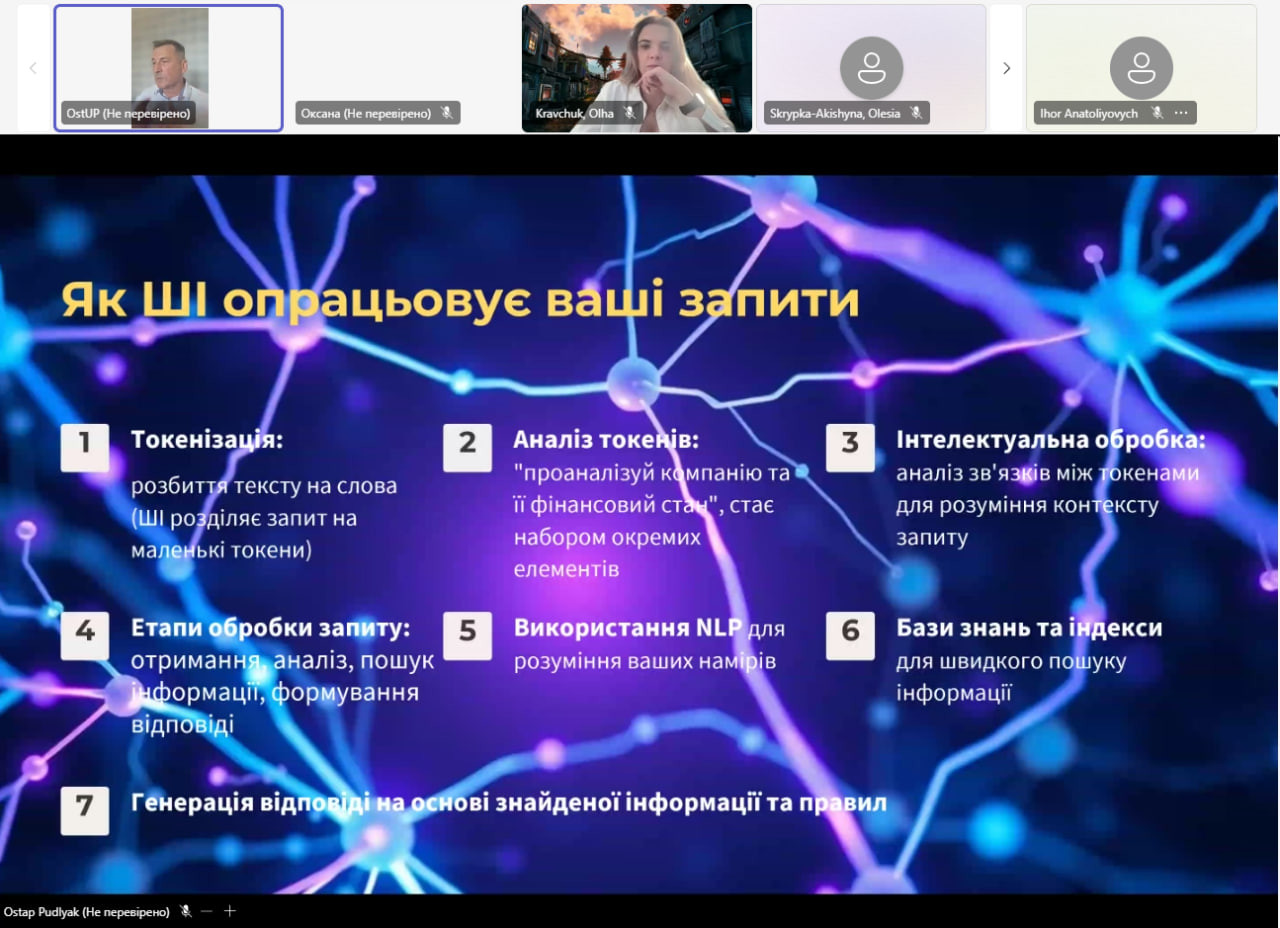
Task: Click the number 6 box on slide
Action: [850, 635]
